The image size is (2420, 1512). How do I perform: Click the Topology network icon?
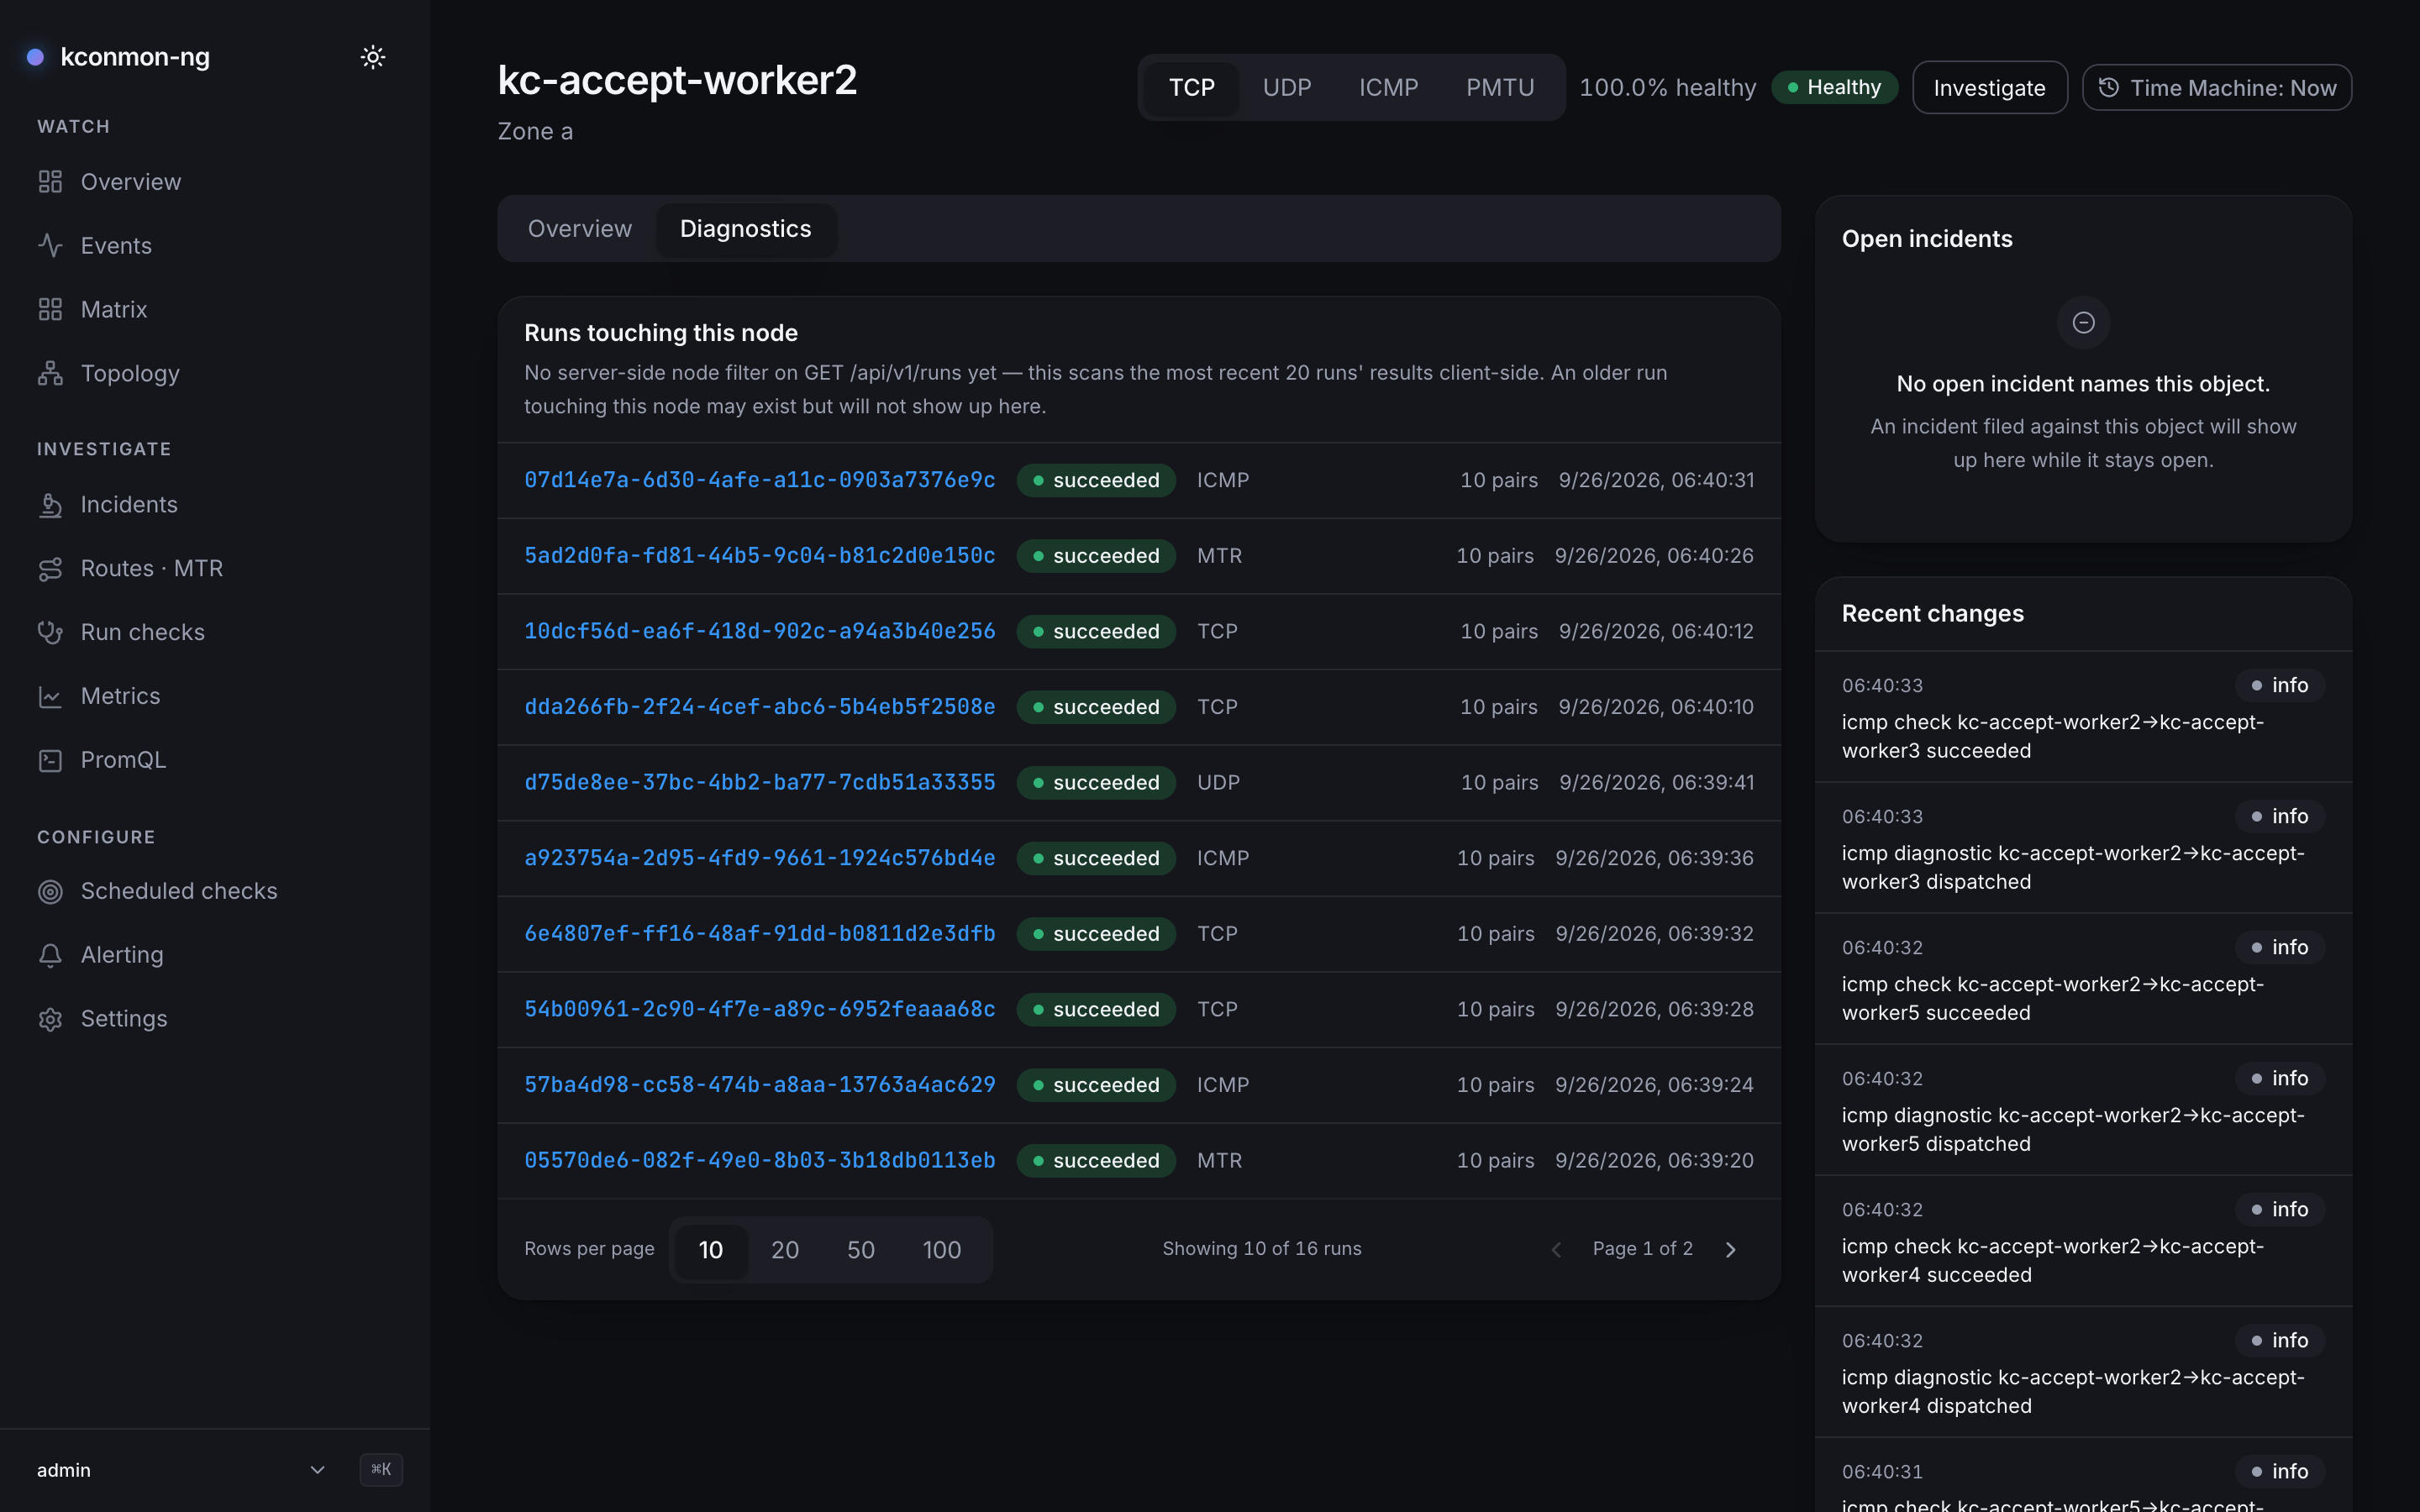[x=50, y=373]
